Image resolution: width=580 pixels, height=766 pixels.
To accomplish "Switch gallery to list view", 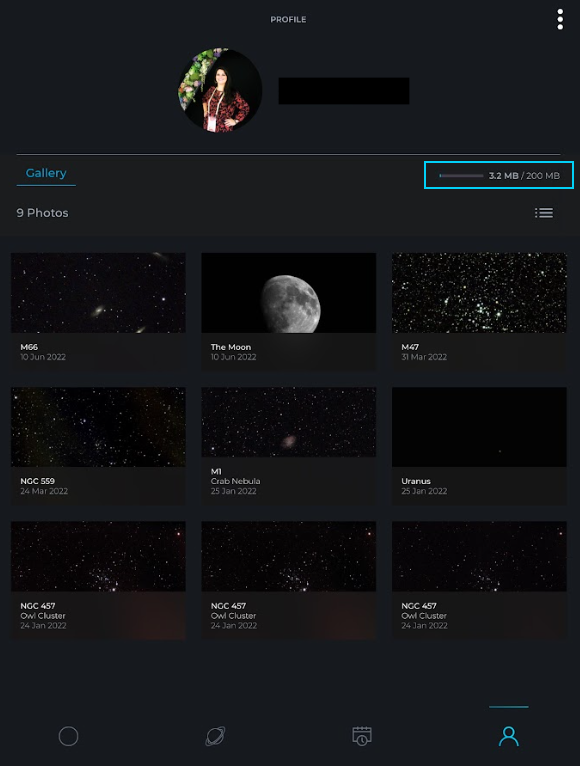I will [544, 213].
